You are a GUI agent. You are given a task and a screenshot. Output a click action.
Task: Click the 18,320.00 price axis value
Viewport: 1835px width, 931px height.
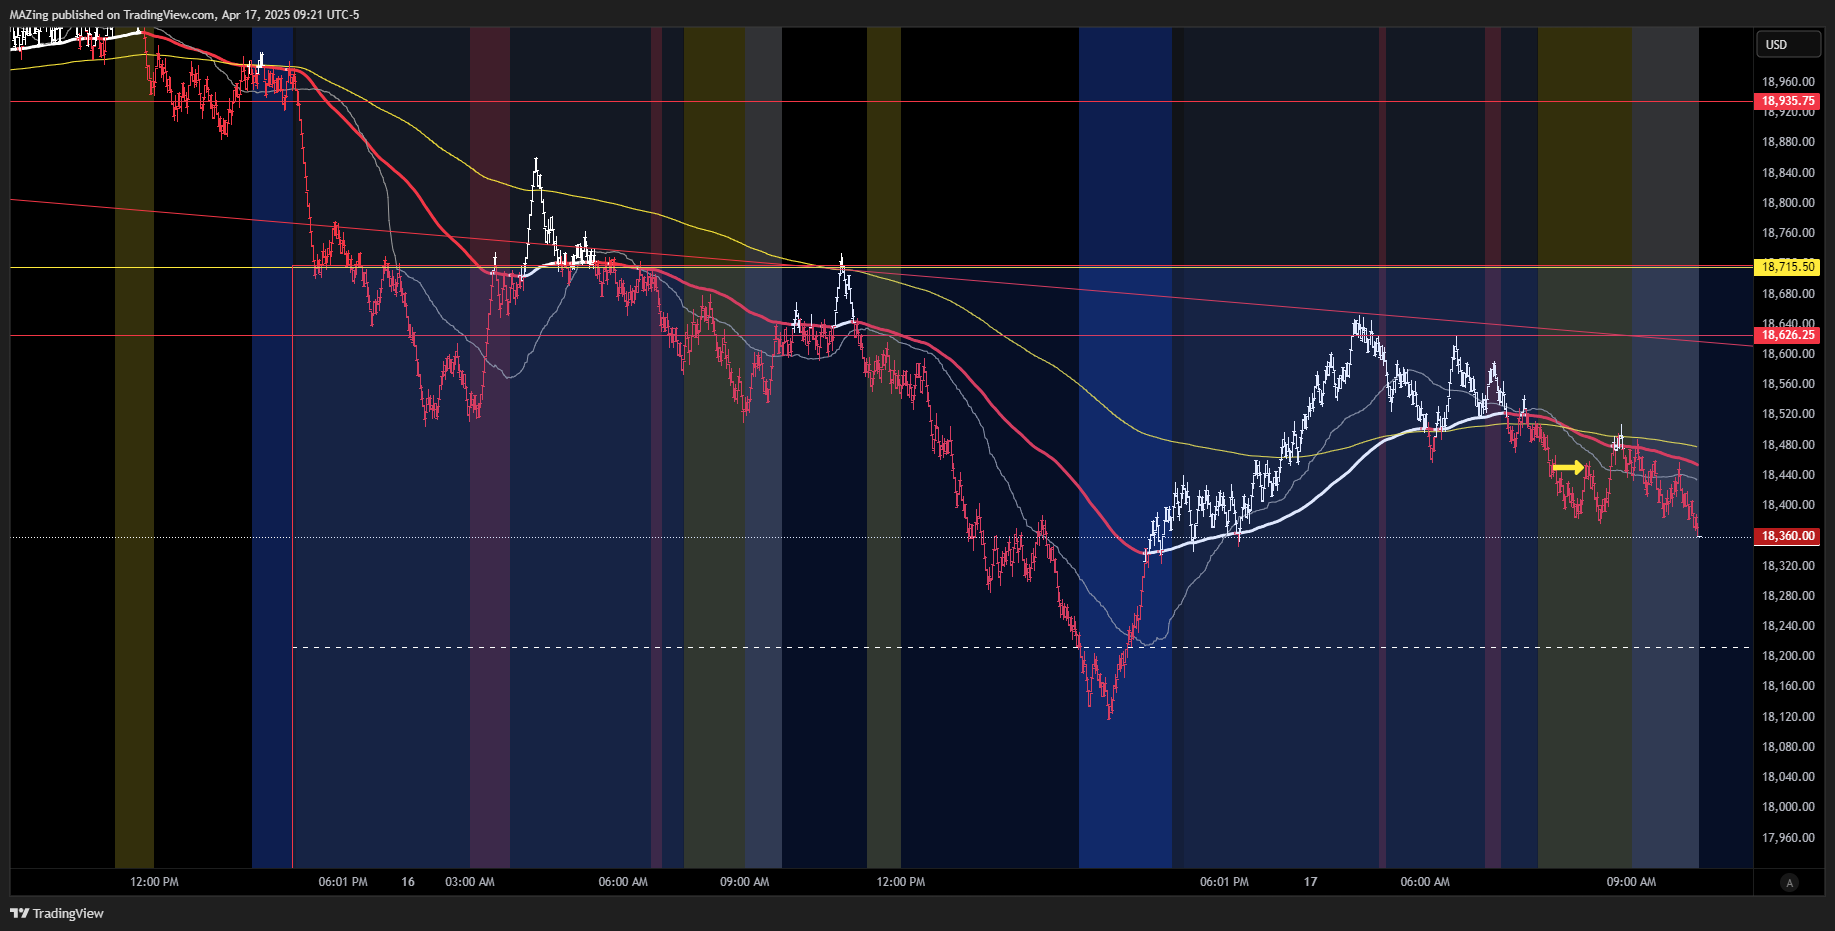click(x=1788, y=566)
